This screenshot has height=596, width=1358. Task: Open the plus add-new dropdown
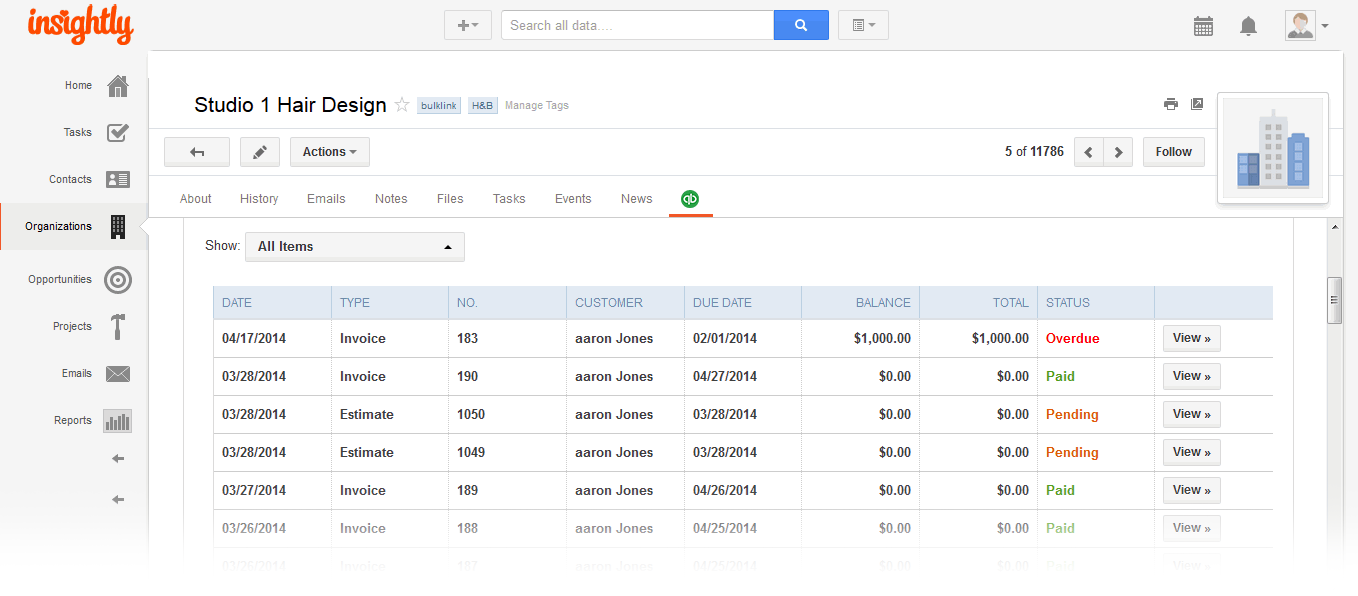click(468, 25)
